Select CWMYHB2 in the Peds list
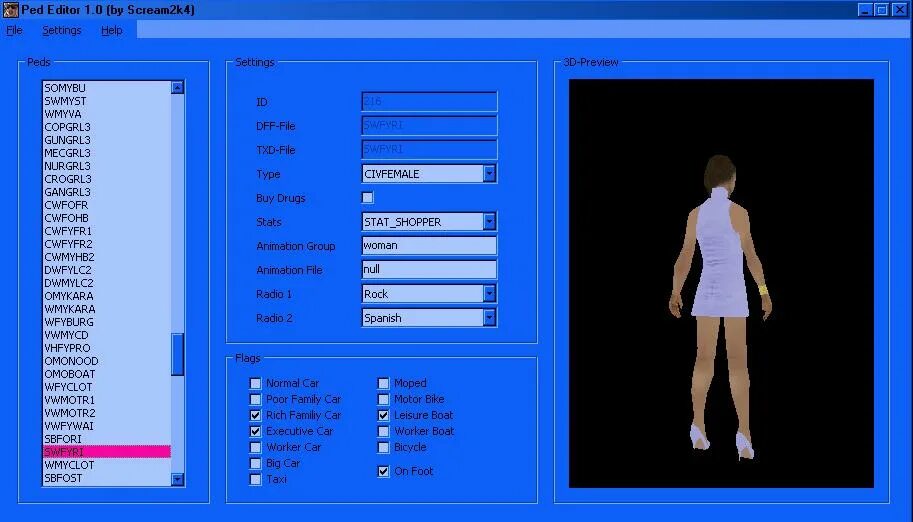Image resolution: width=913 pixels, height=522 pixels. (107, 257)
